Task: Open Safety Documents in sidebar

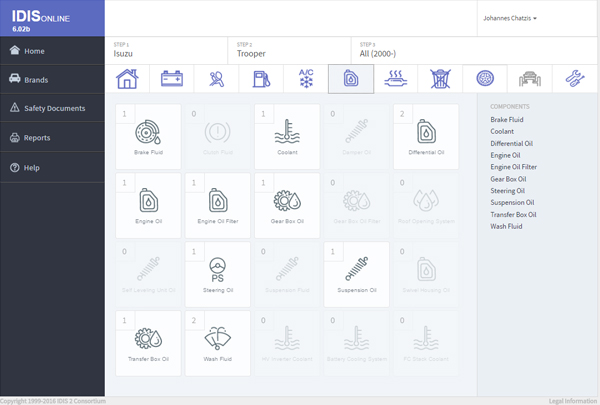Action: point(52,108)
